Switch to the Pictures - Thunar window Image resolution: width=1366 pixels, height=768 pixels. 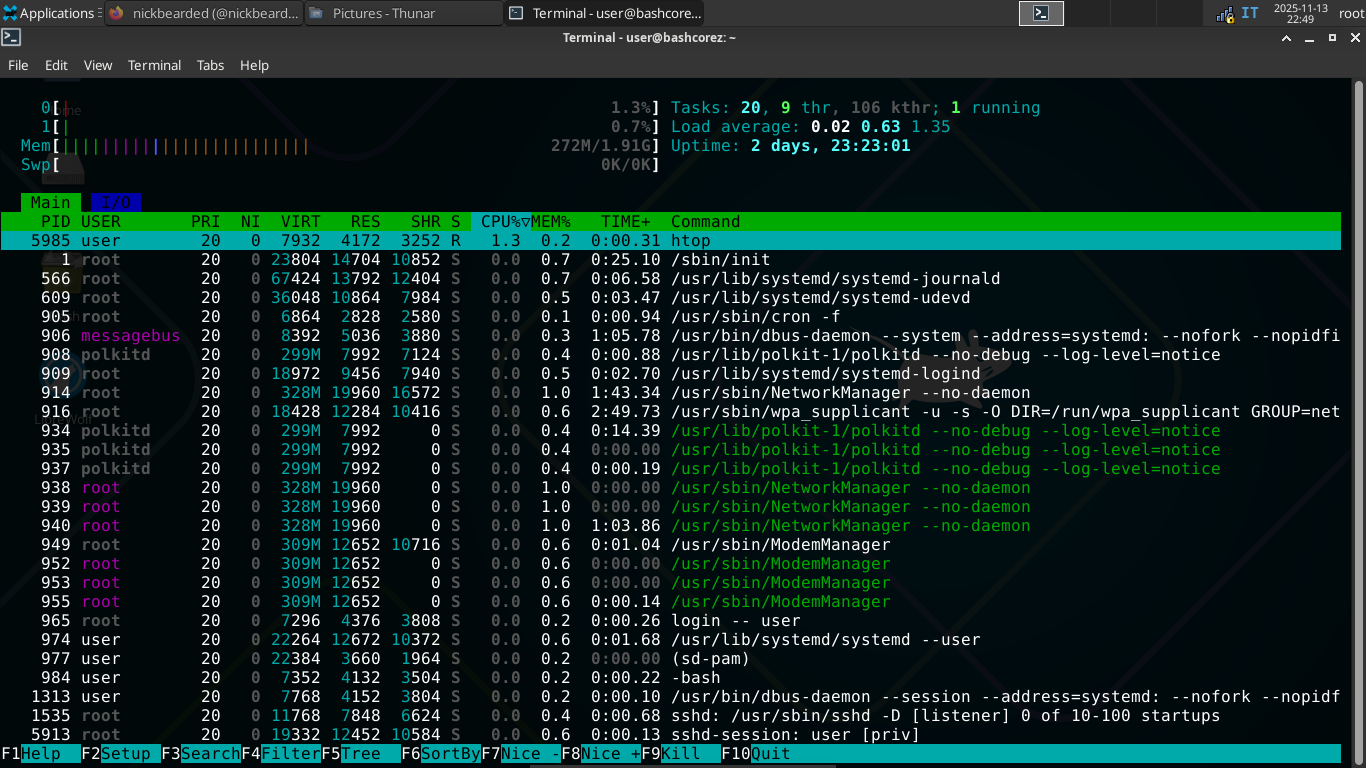tap(403, 13)
